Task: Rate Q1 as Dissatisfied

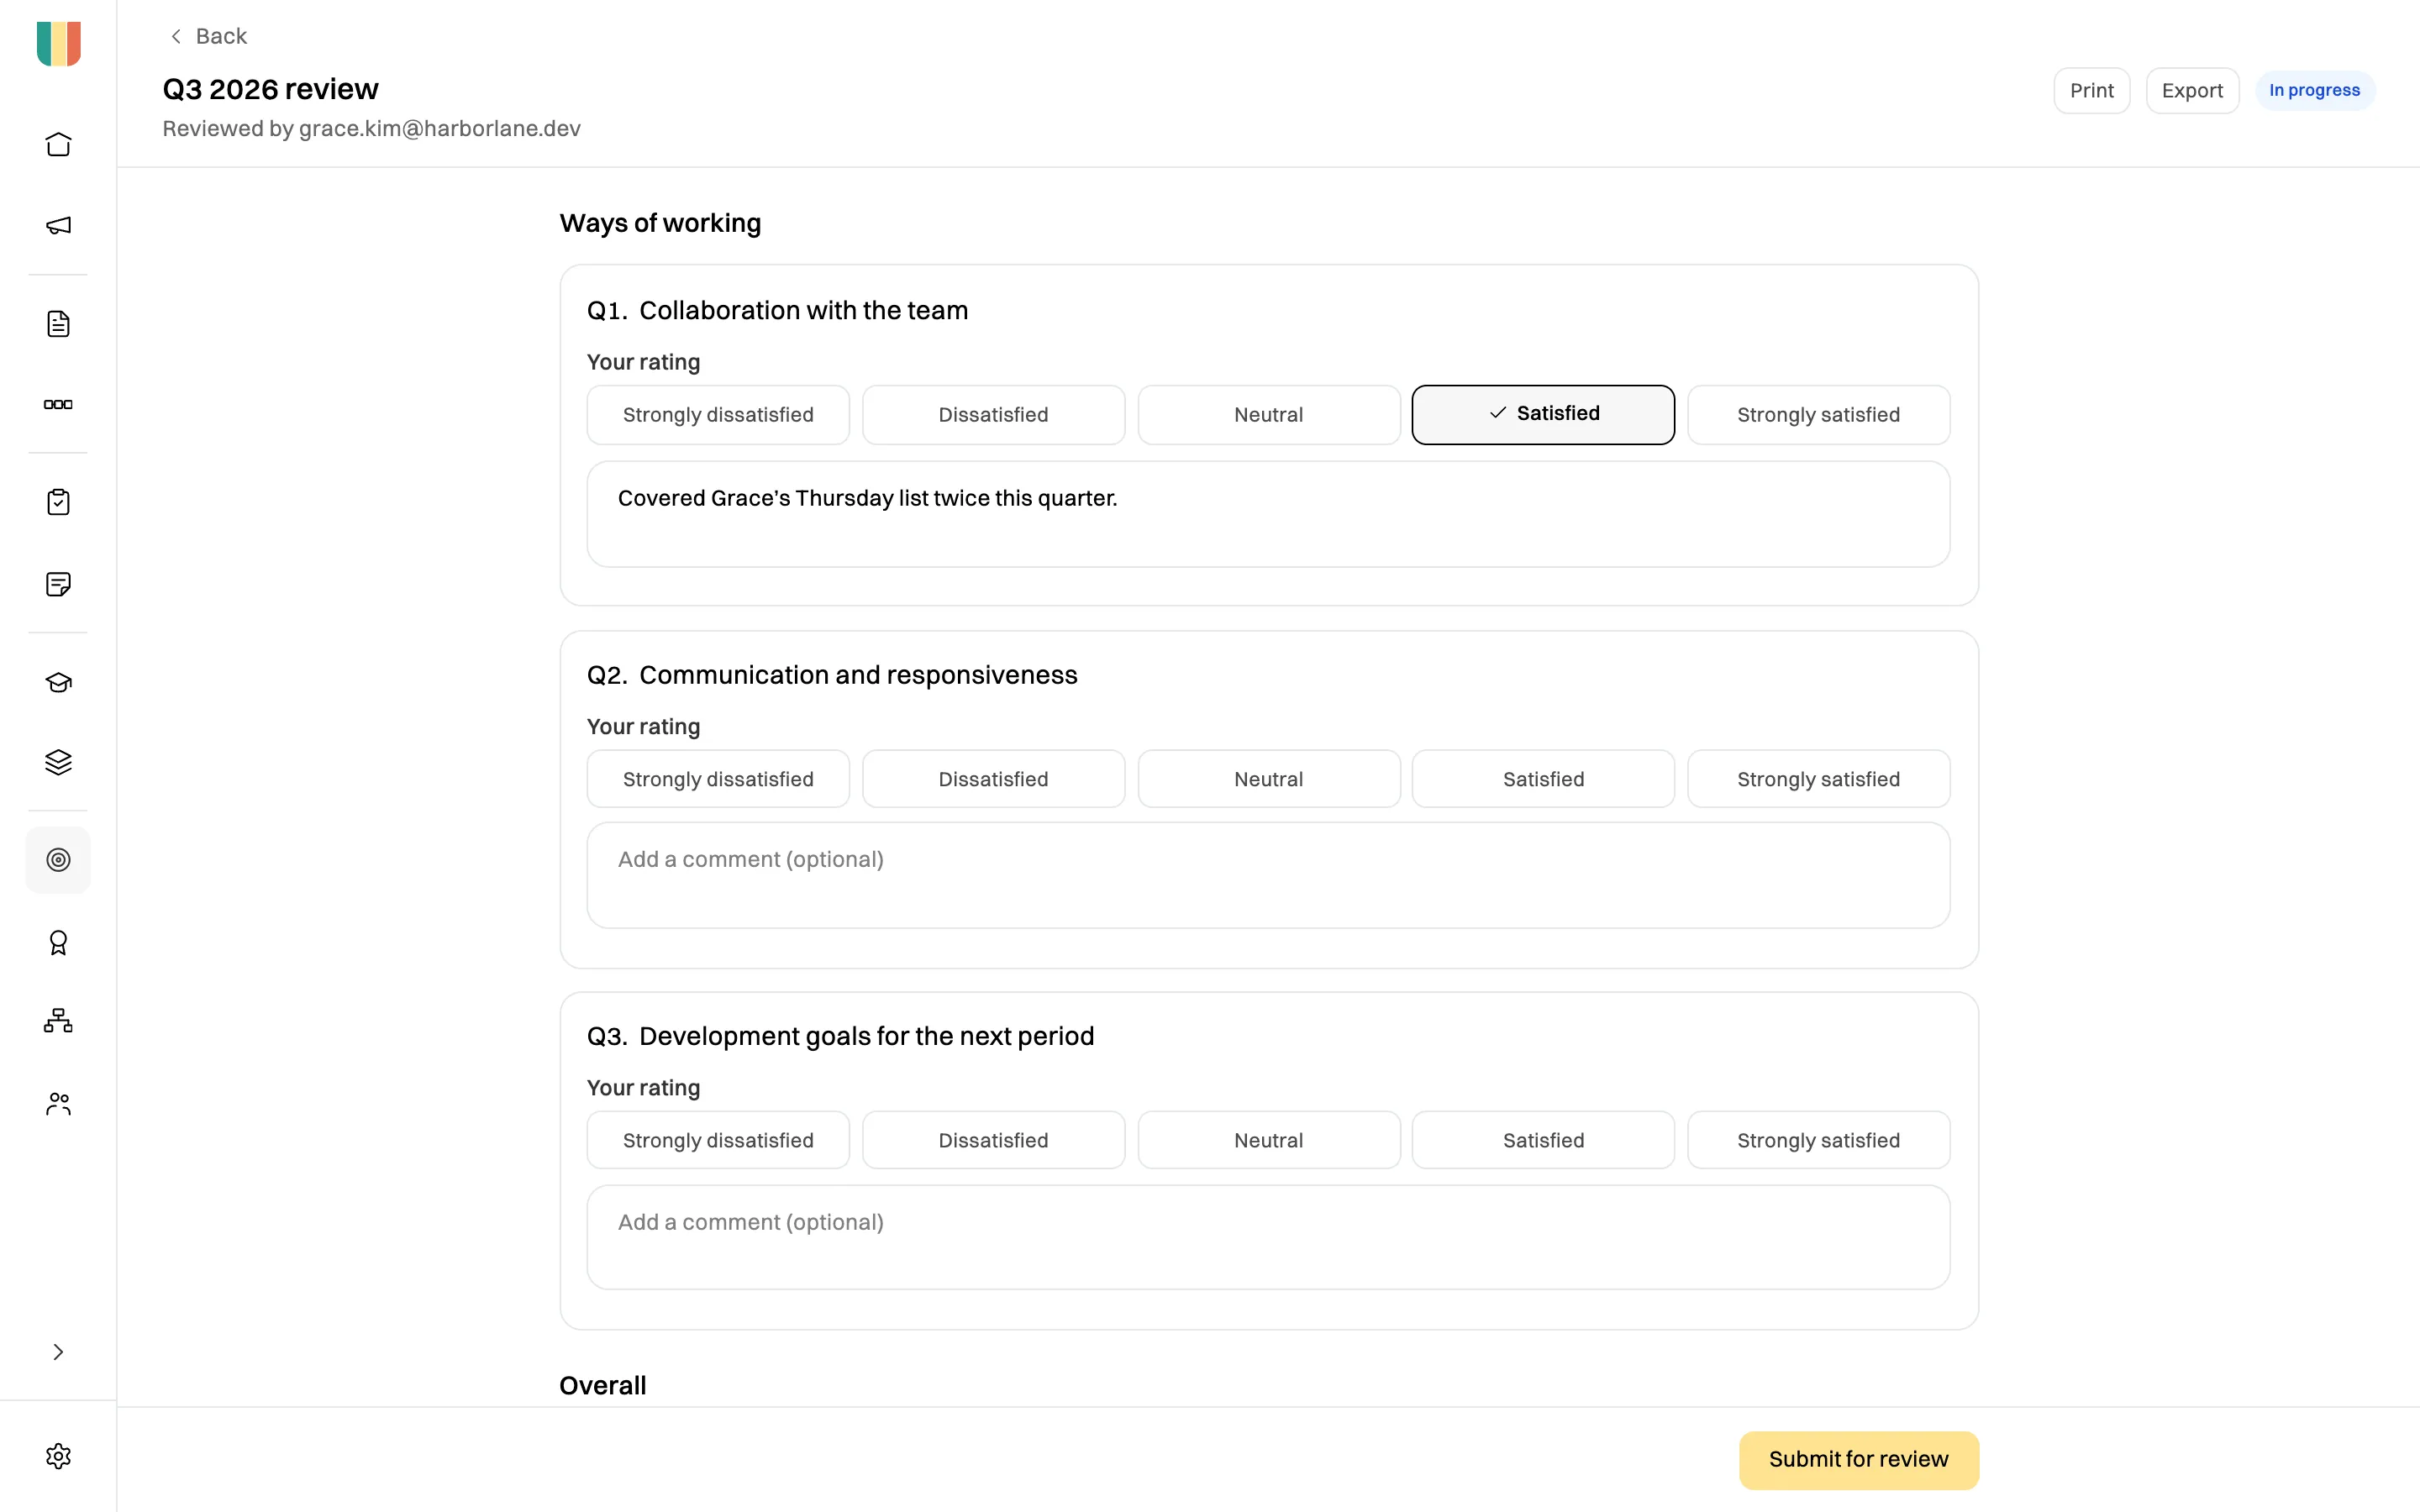Action: coord(993,415)
